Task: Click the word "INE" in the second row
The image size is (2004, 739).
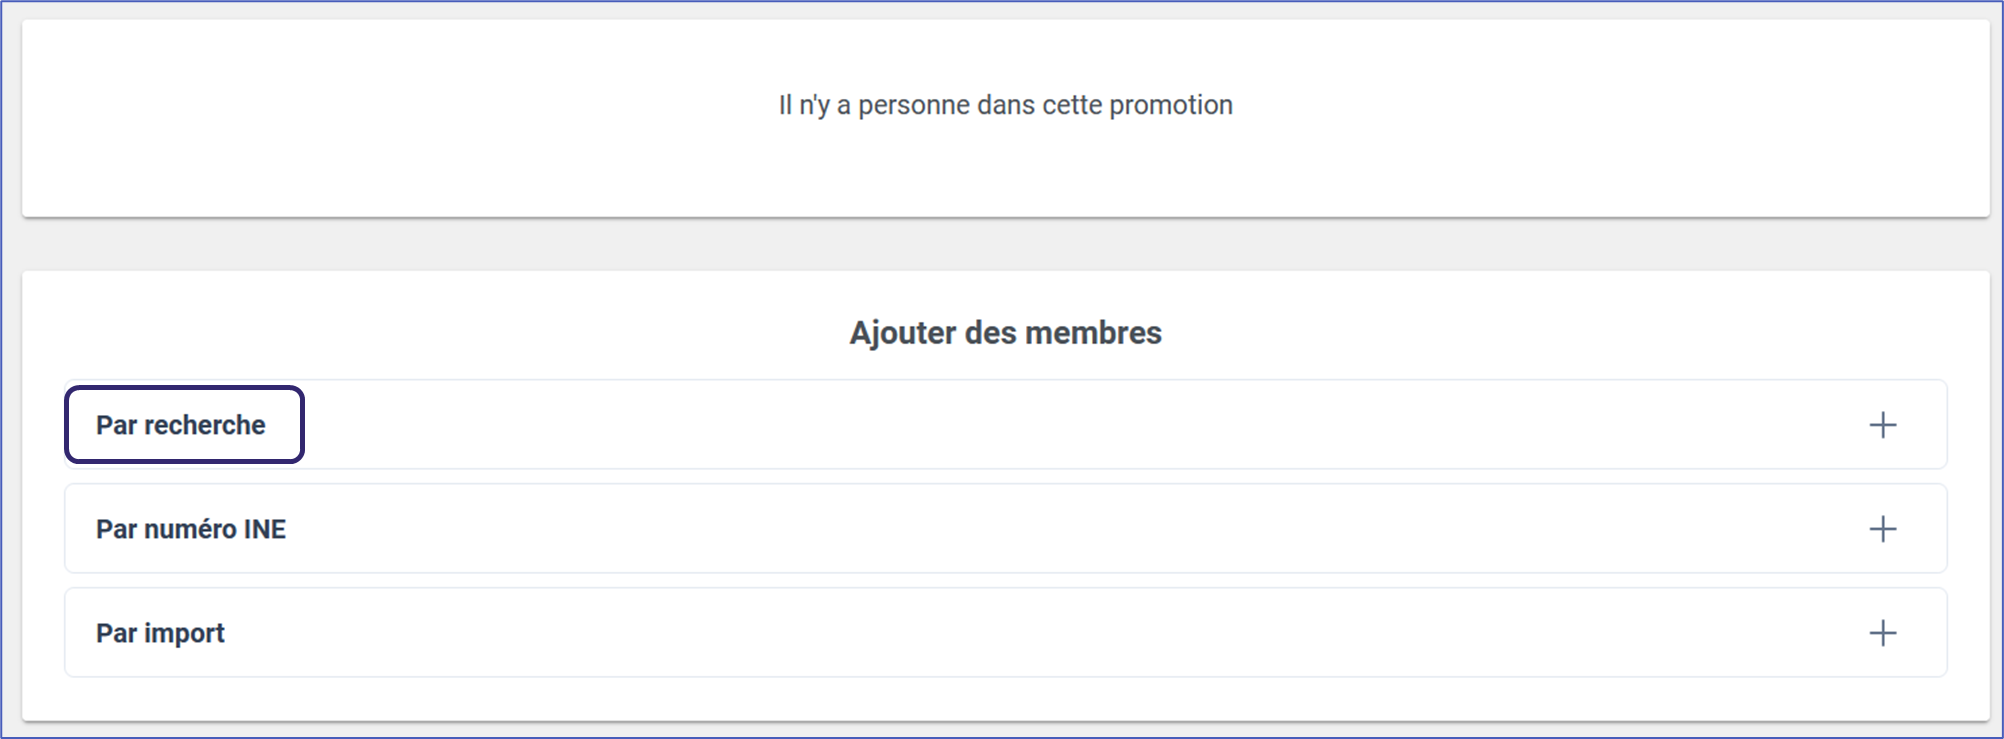Action: pyautogui.click(x=265, y=529)
